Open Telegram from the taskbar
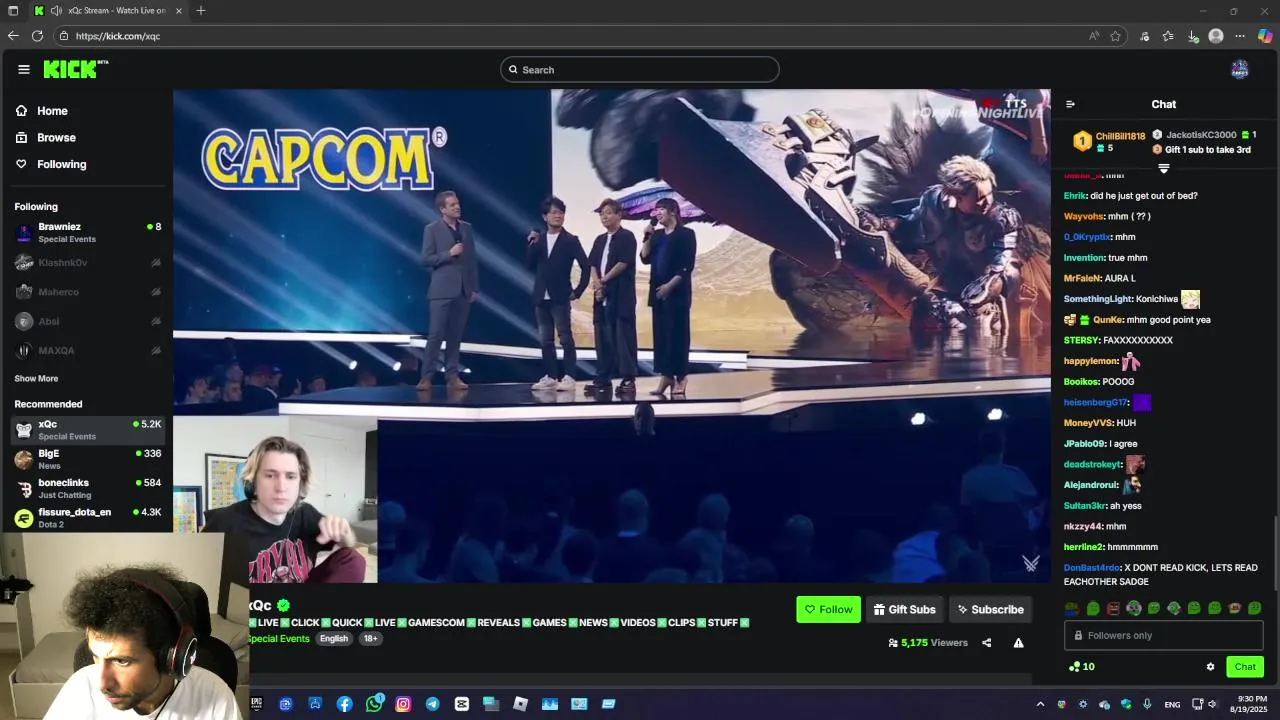Image resolution: width=1280 pixels, height=720 pixels. click(x=432, y=704)
